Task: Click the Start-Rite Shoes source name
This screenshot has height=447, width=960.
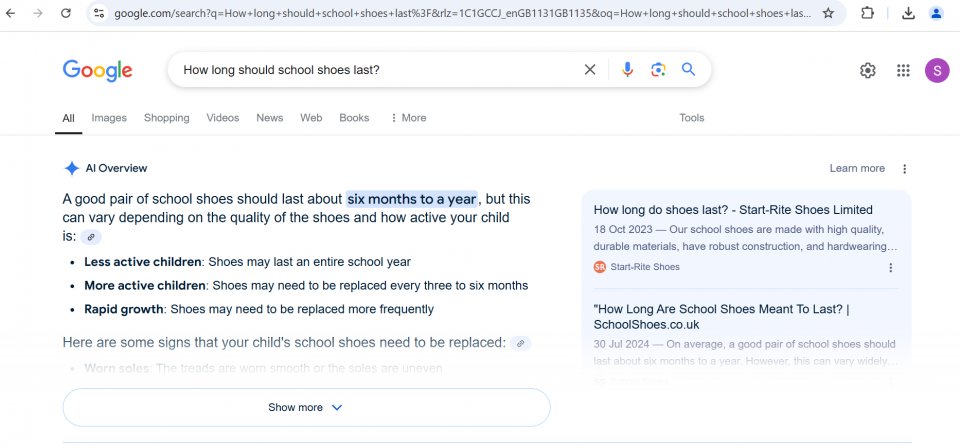Action: [645, 267]
